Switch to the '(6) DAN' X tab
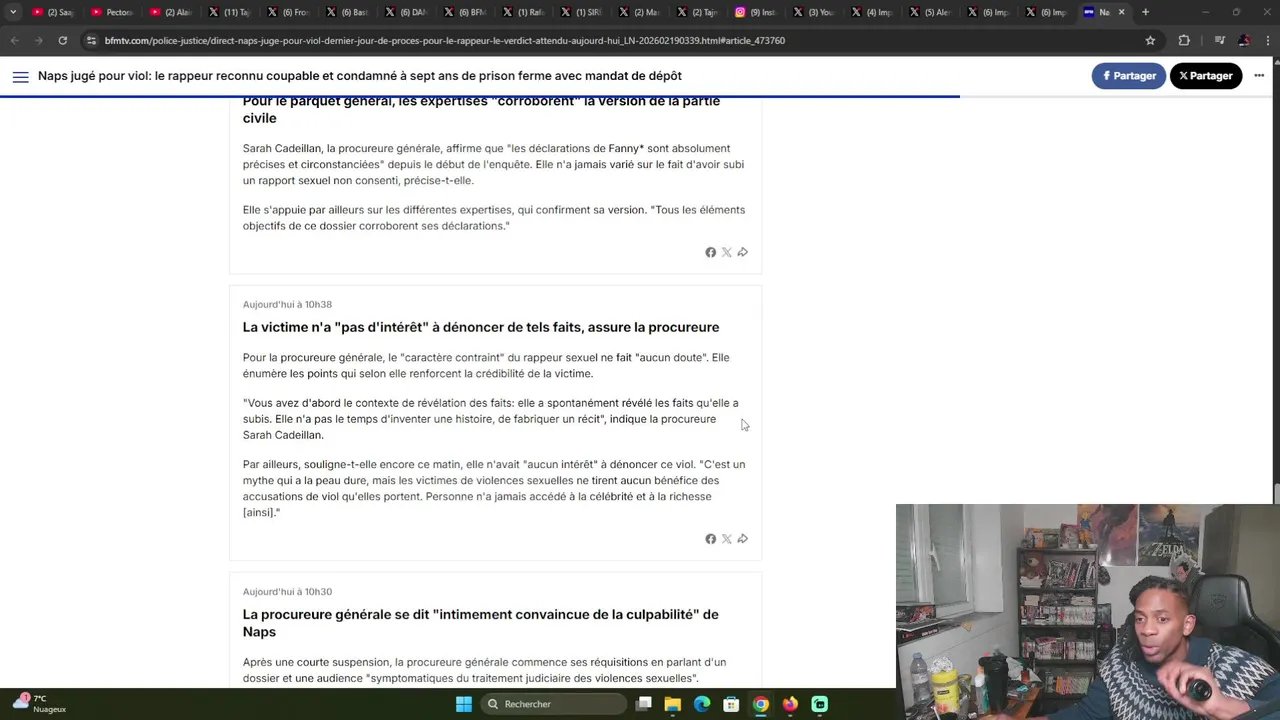Viewport: 1280px width, 720px height. pos(405,12)
